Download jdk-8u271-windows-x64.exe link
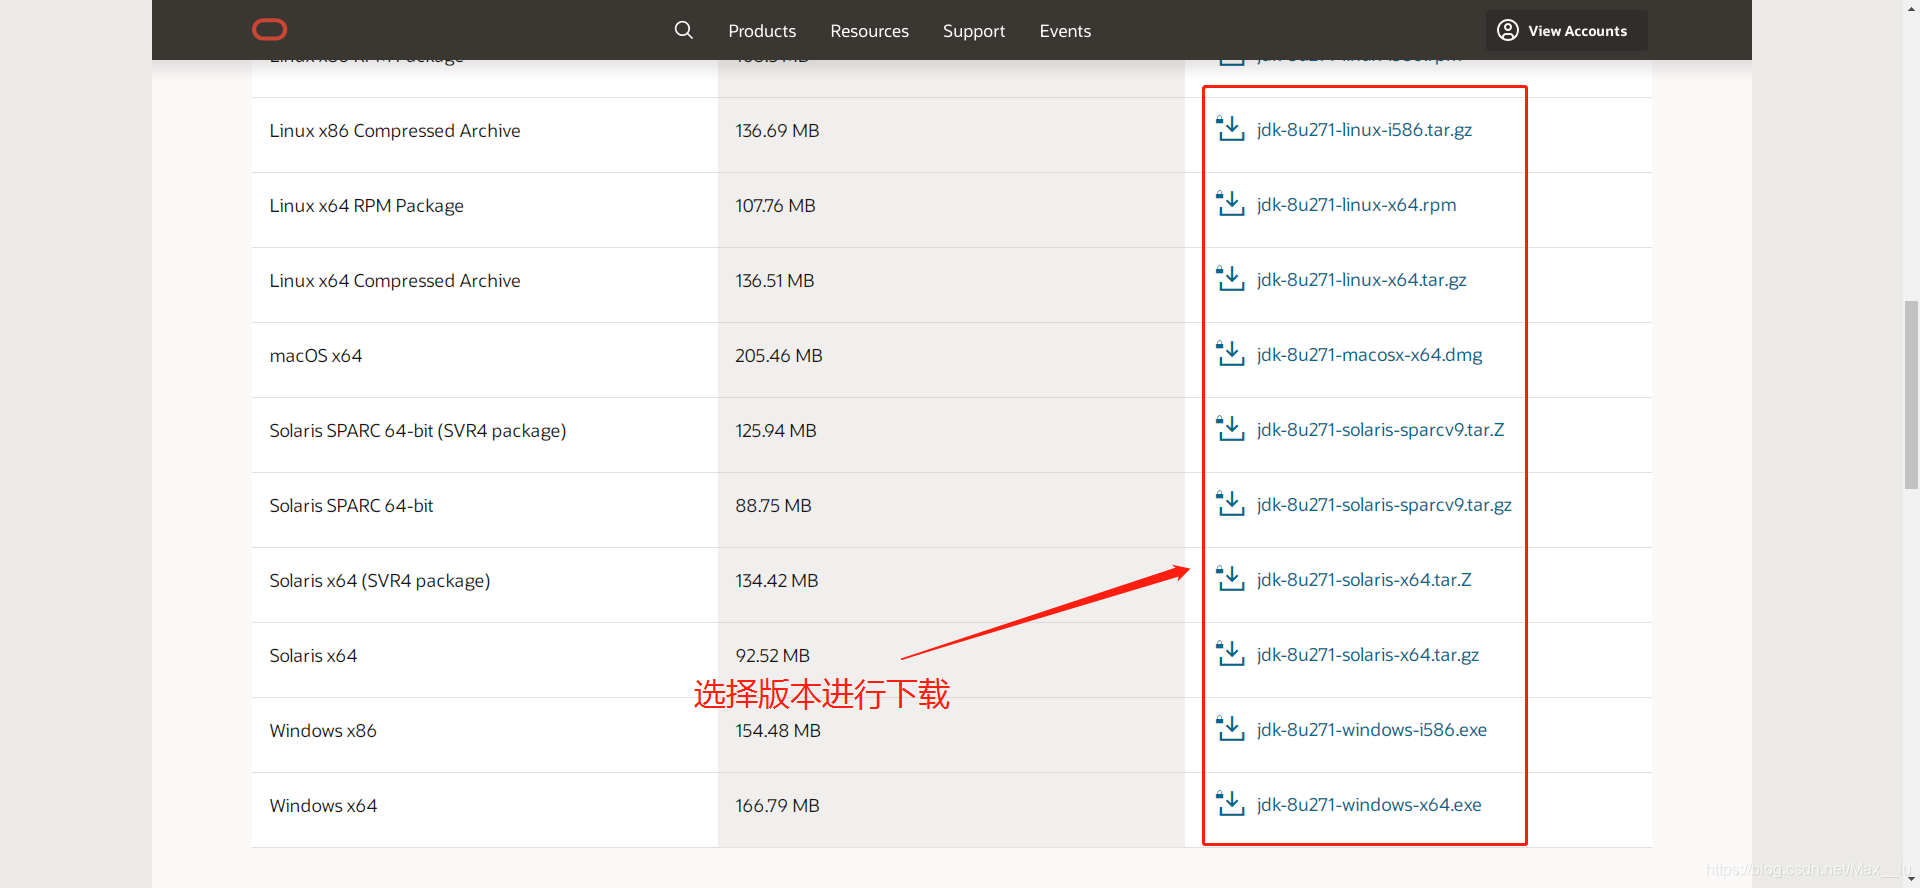The width and height of the screenshot is (1920, 888). tap(1369, 805)
